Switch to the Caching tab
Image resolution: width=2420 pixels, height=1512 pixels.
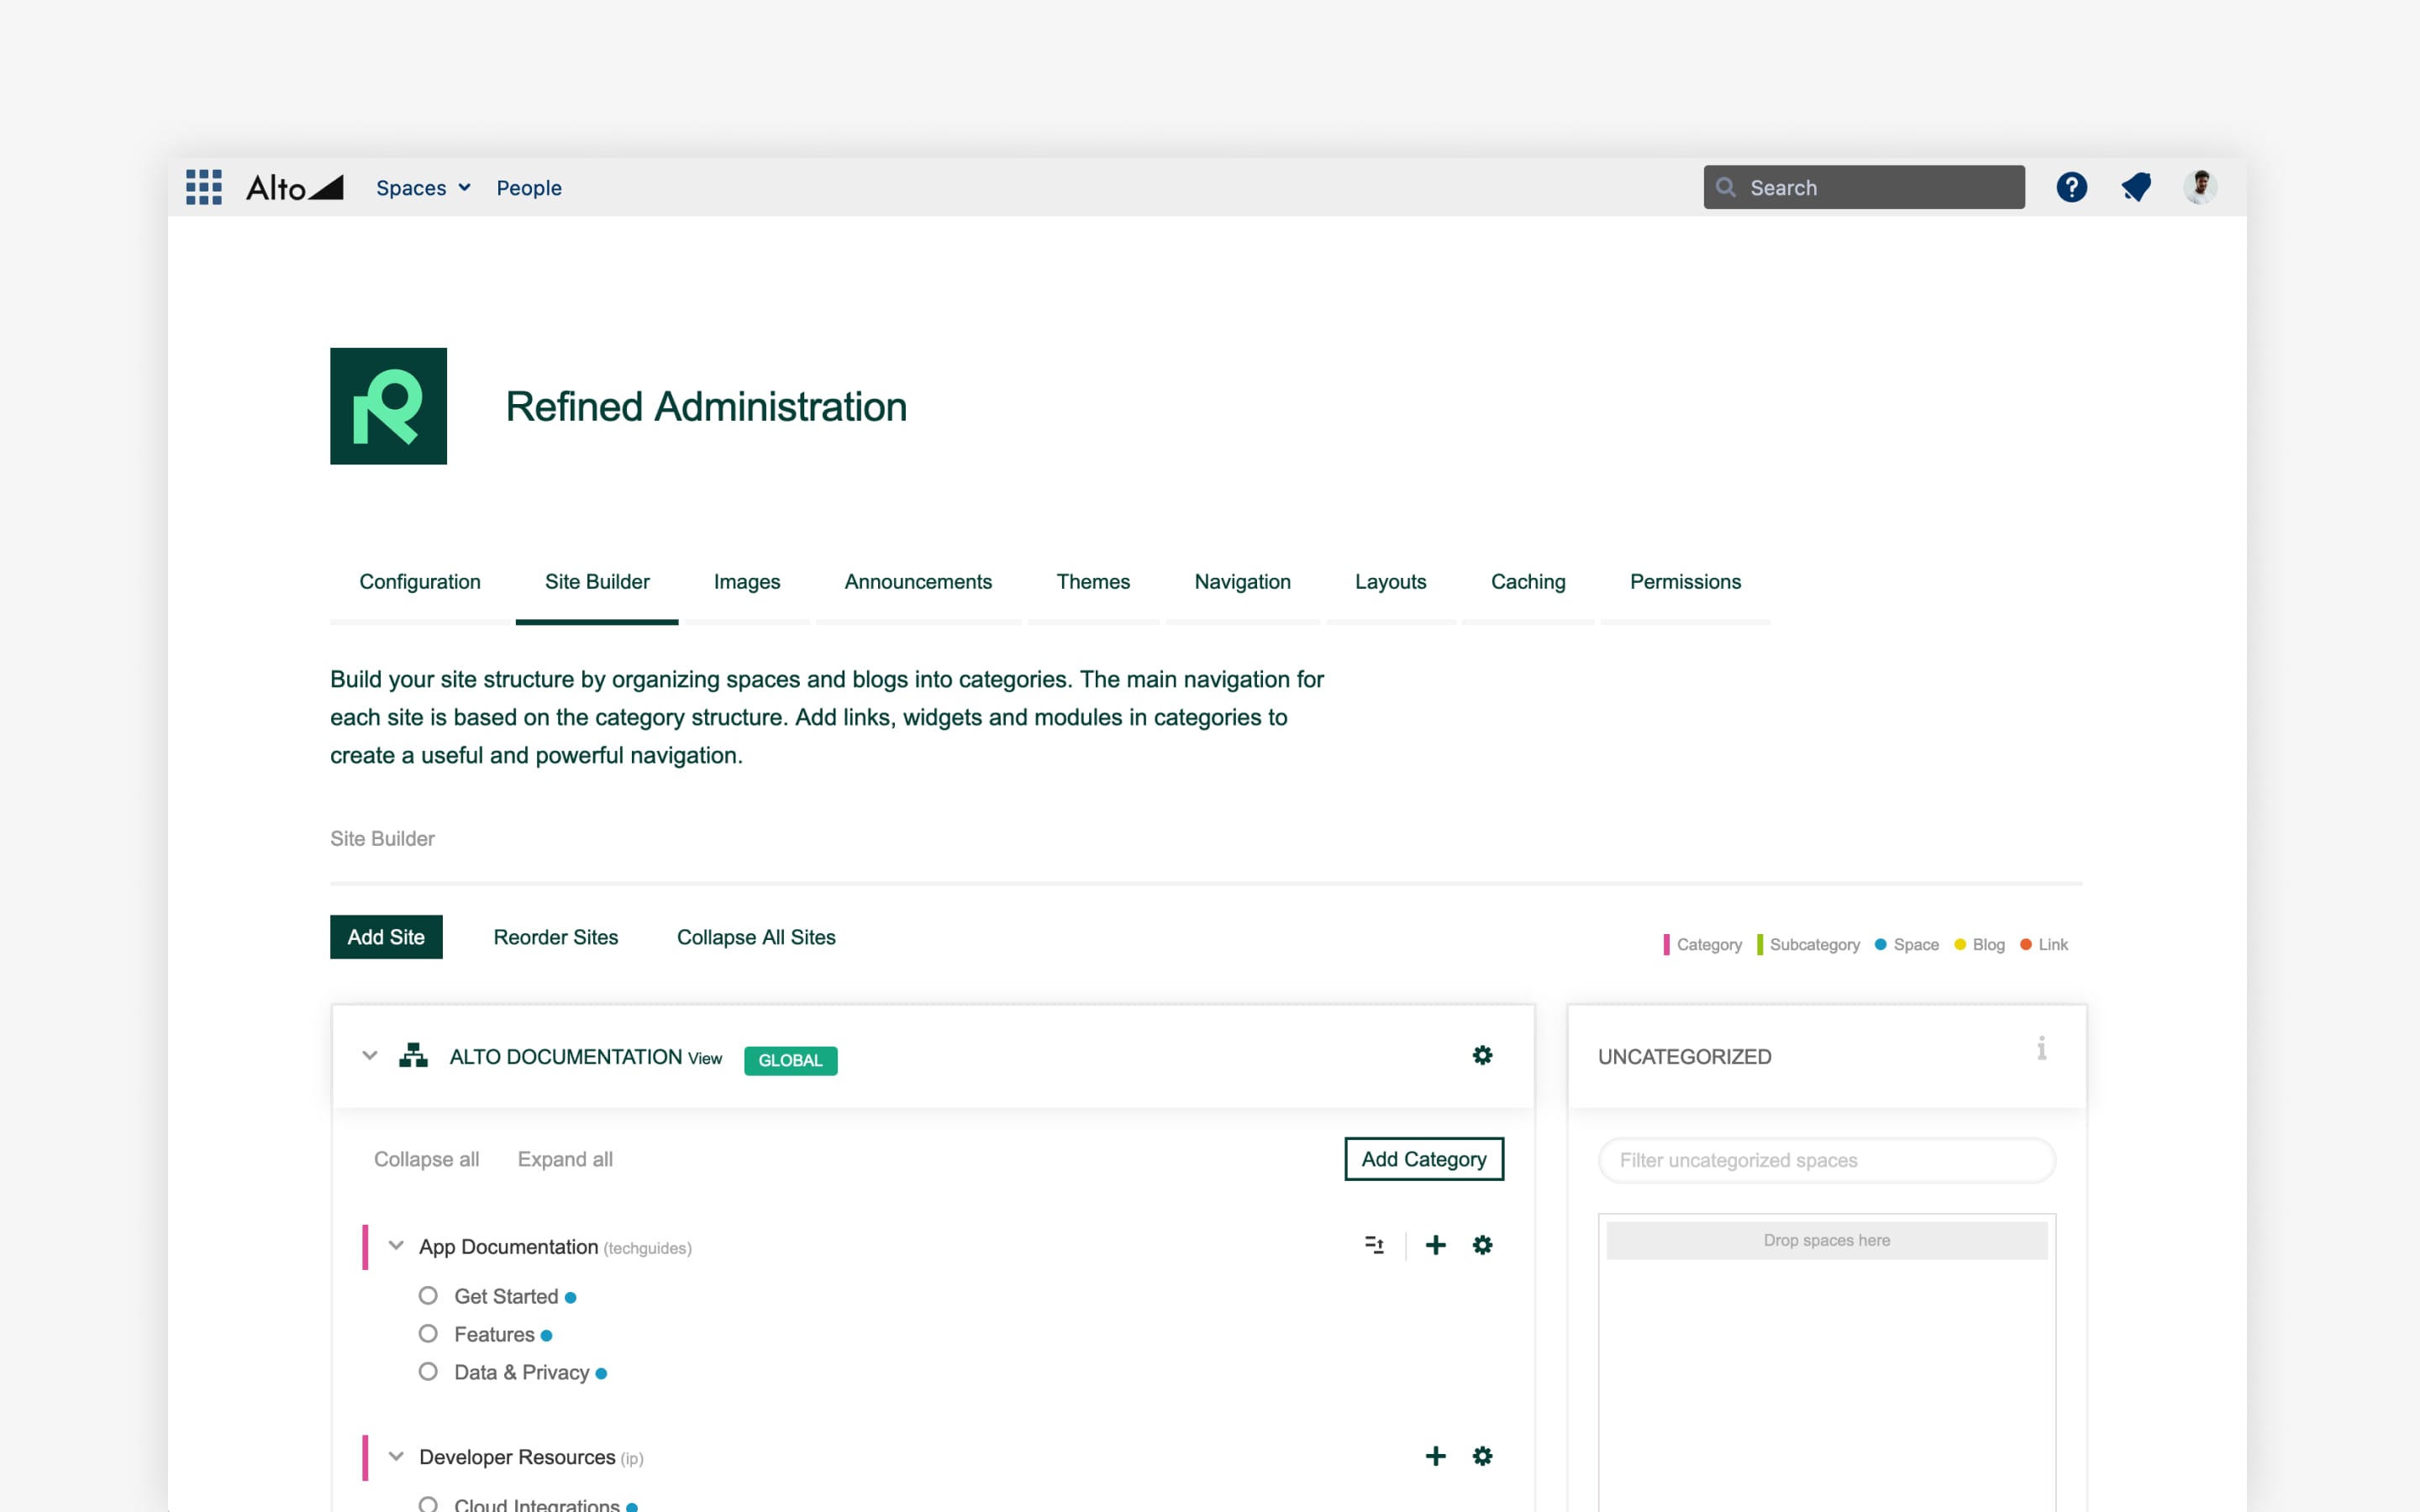click(x=1528, y=582)
